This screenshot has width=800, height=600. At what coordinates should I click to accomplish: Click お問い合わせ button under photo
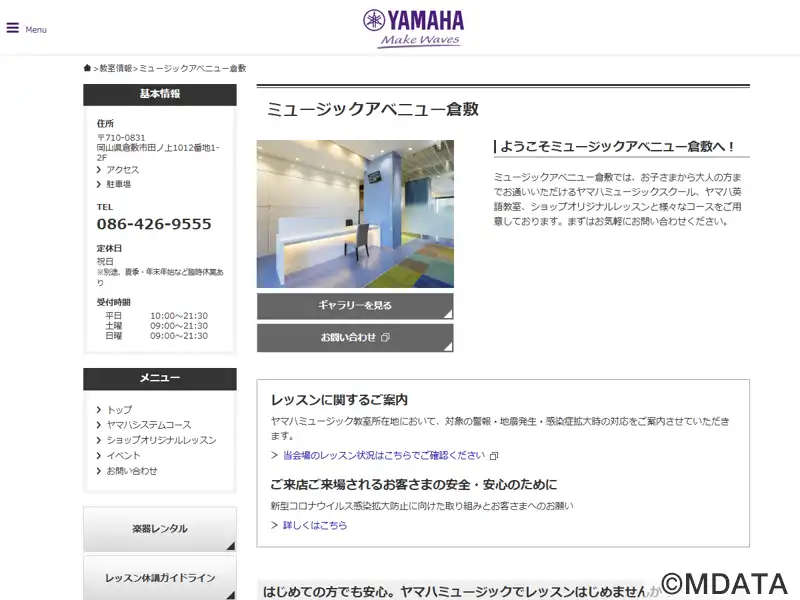(355, 338)
